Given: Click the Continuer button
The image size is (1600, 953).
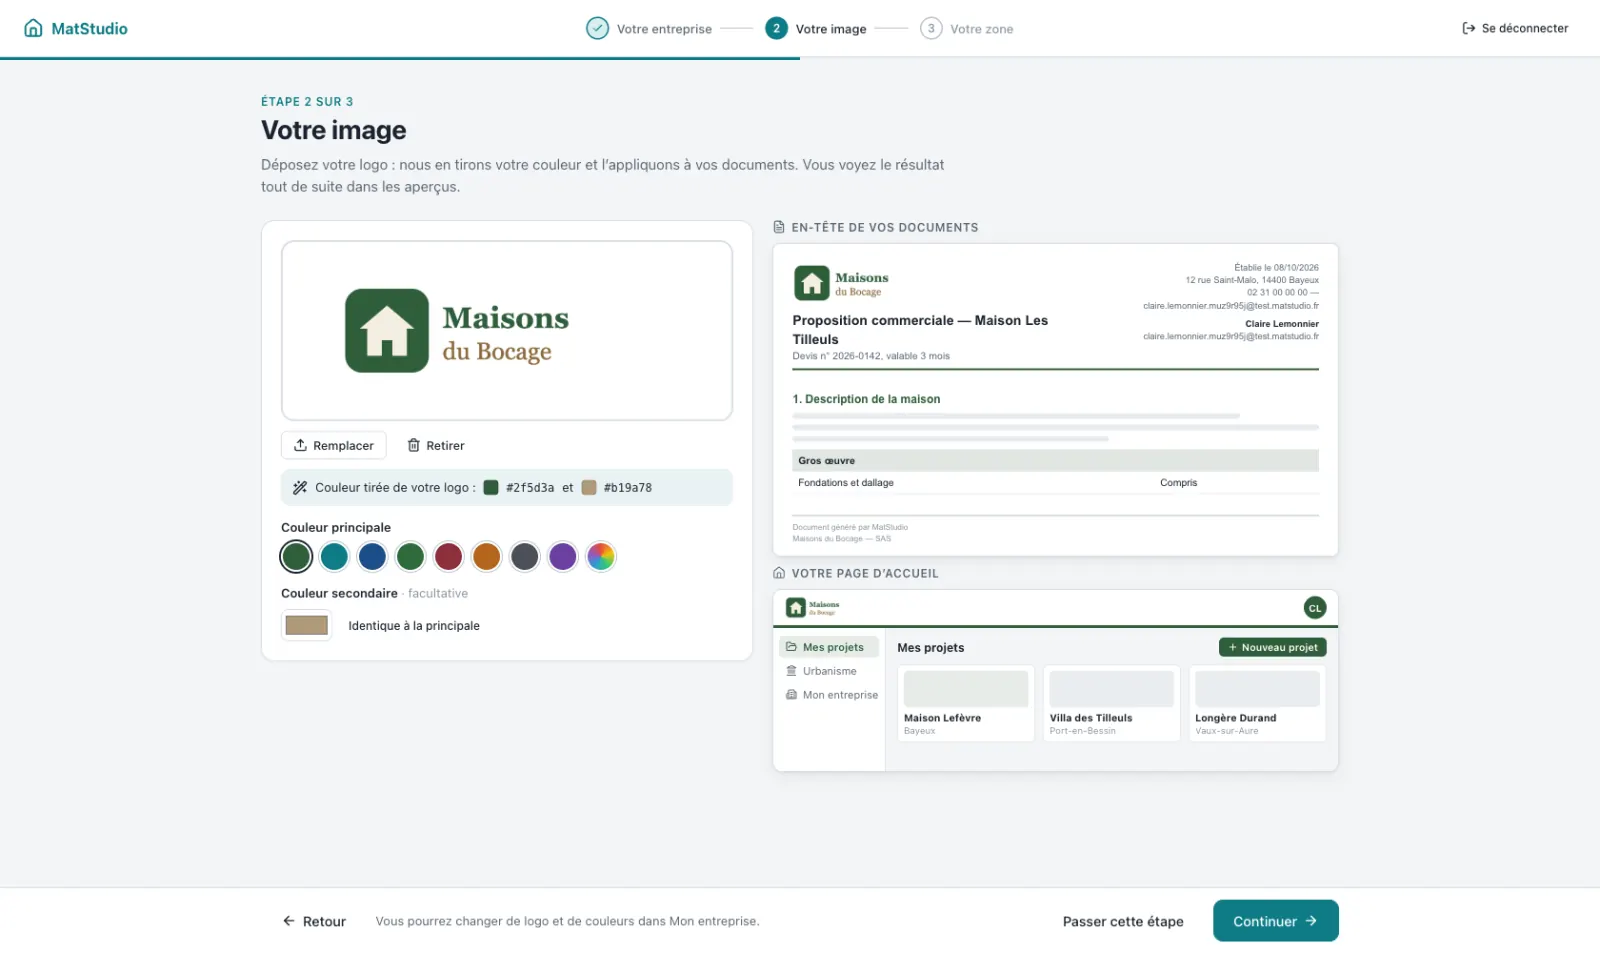Looking at the screenshot, I should tap(1275, 921).
